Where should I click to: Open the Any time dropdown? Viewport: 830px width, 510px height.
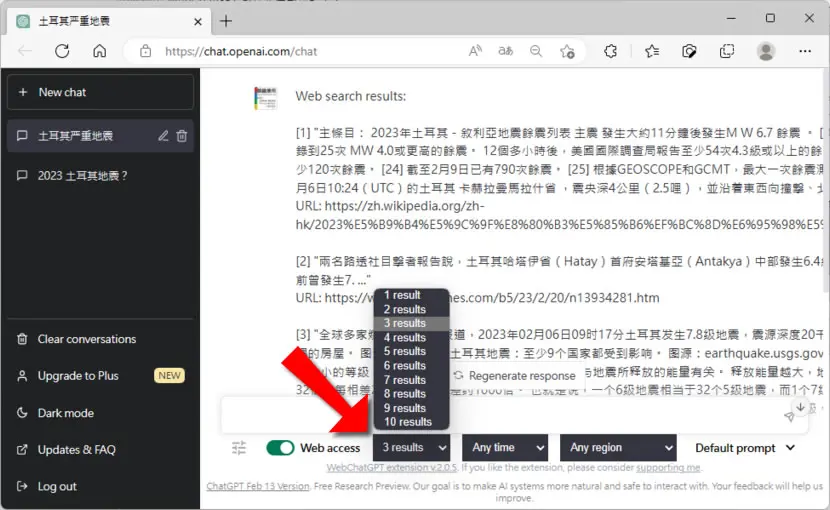click(505, 448)
